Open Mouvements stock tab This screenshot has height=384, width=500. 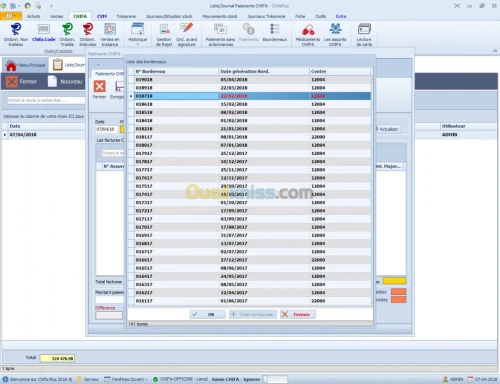click(x=220, y=16)
